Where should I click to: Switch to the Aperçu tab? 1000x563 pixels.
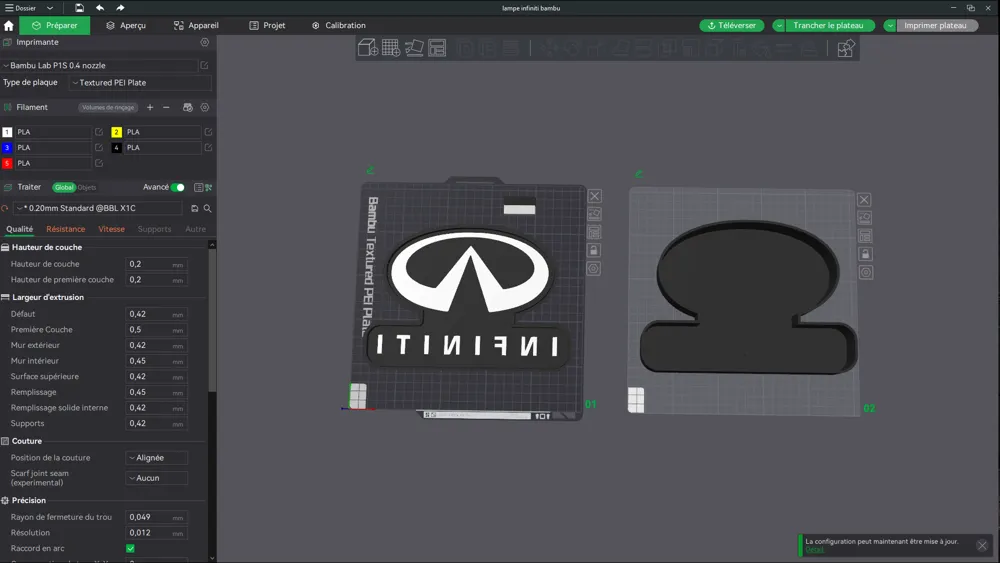(126, 26)
